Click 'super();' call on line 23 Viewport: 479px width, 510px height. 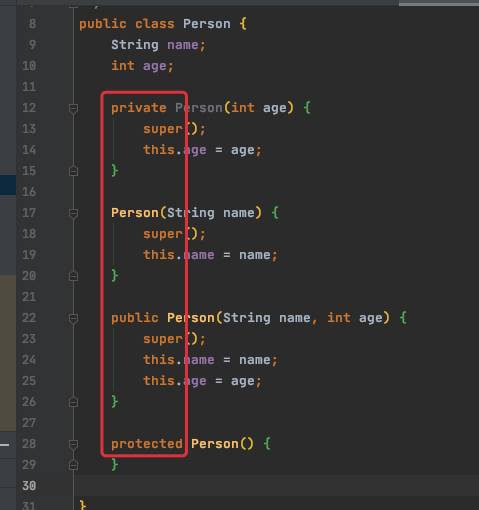coord(174,339)
